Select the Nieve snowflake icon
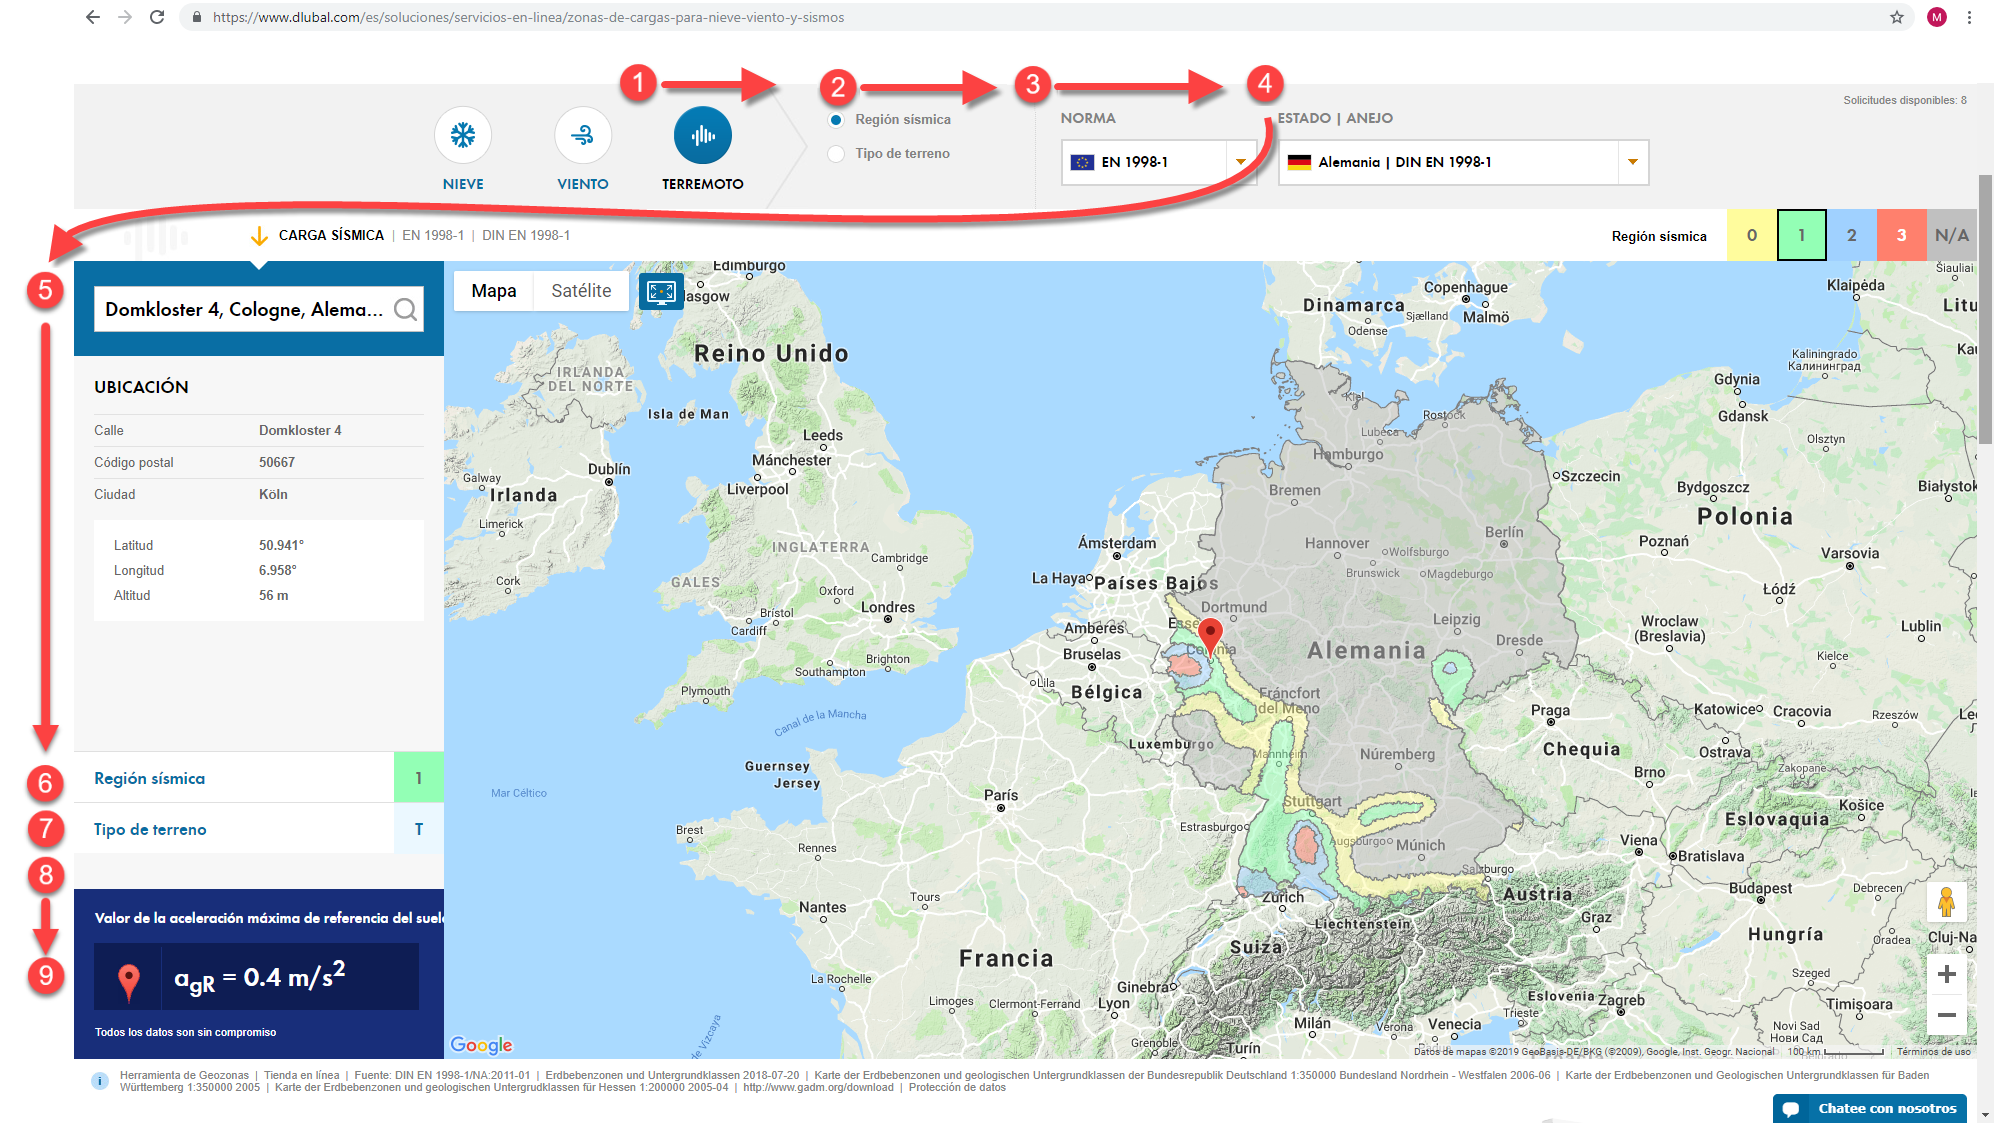Viewport: 1994px width, 1123px height. (462, 136)
